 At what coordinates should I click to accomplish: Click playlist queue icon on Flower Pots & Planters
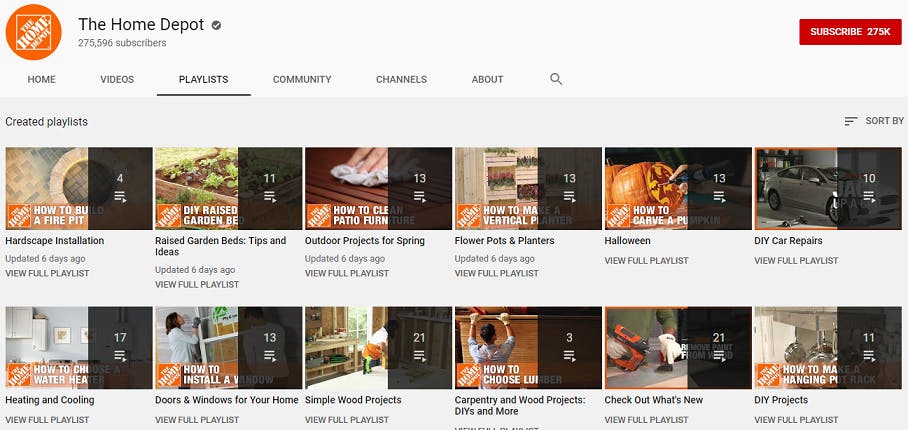[569, 196]
